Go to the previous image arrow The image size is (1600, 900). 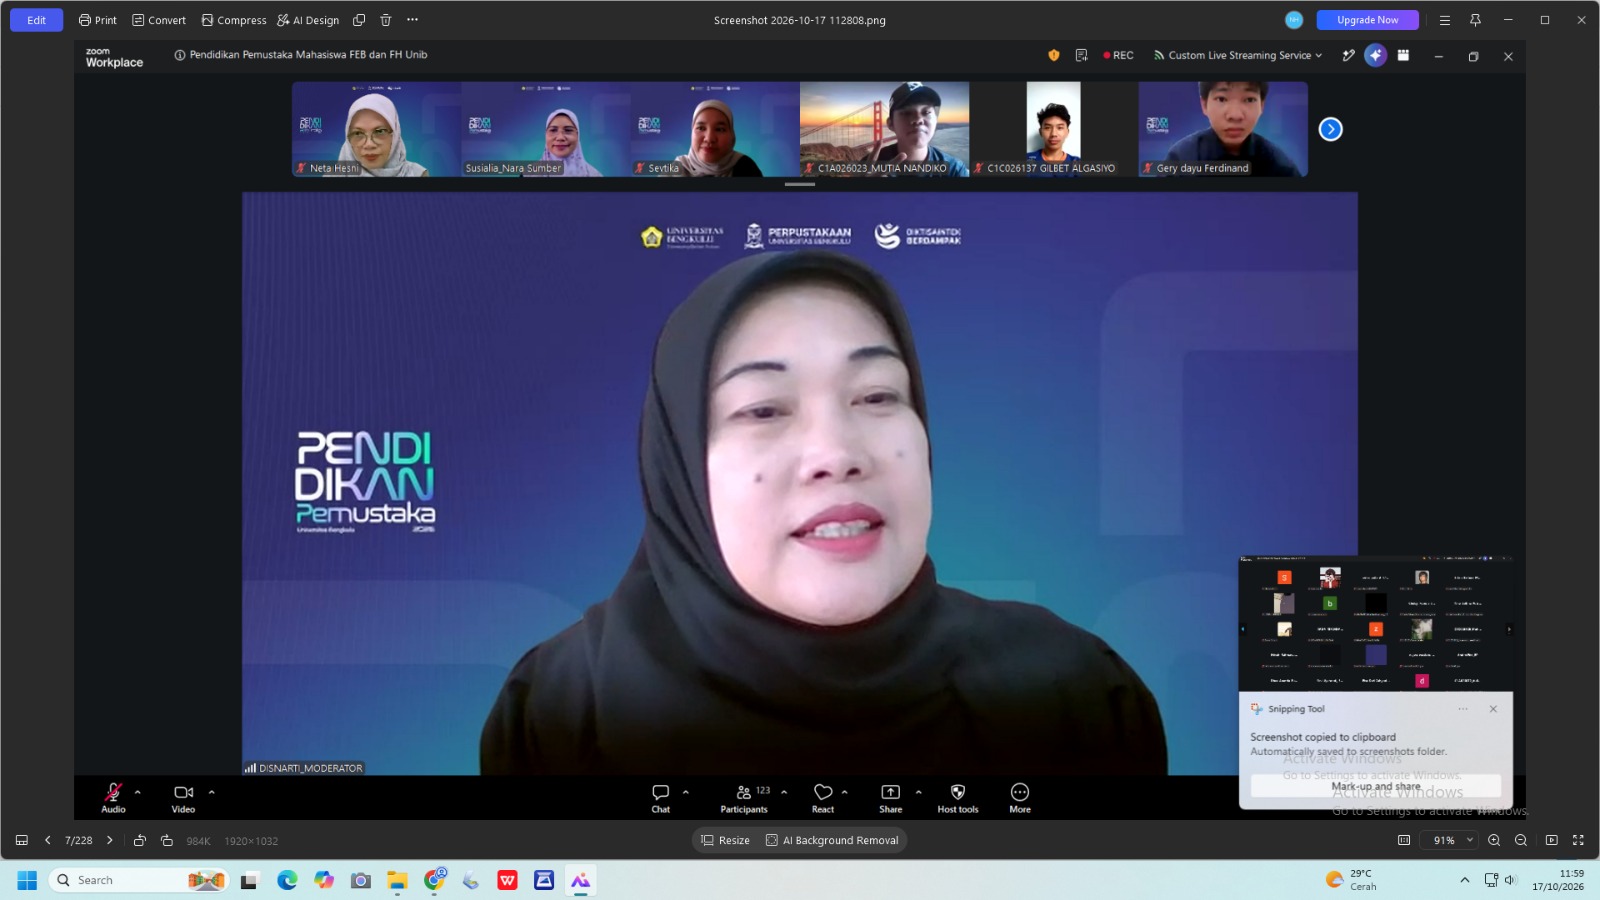47,841
